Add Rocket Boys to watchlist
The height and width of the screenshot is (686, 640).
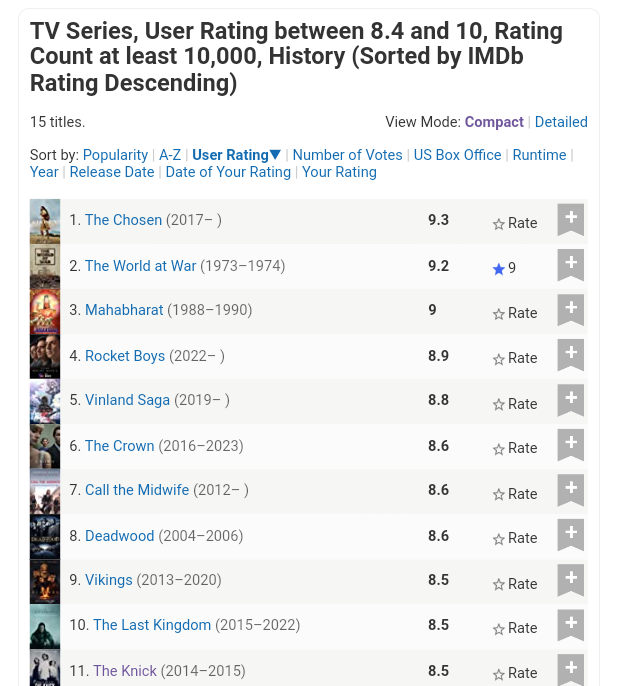point(570,355)
